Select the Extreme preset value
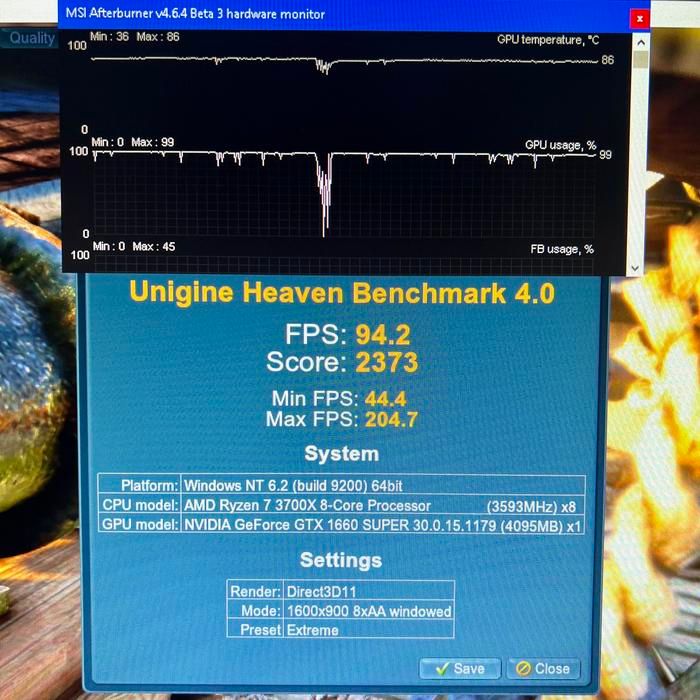The width and height of the screenshot is (700, 700). [x=312, y=630]
